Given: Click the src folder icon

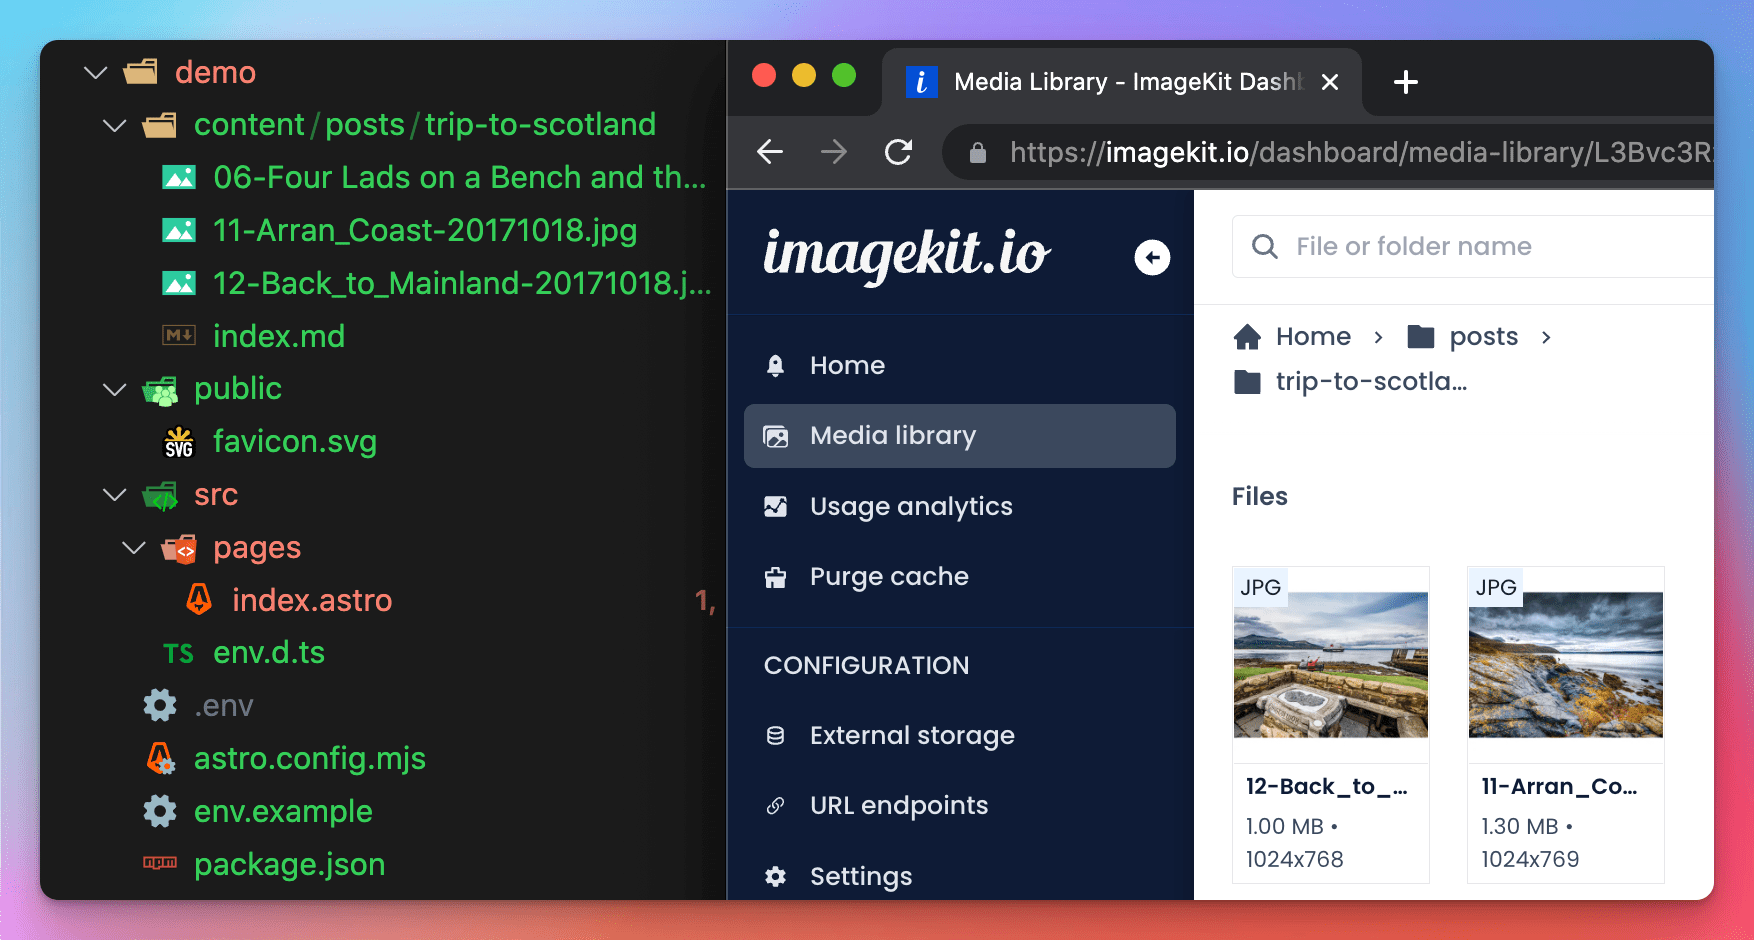Looking at the screenshot, I should tap(160, 495).
